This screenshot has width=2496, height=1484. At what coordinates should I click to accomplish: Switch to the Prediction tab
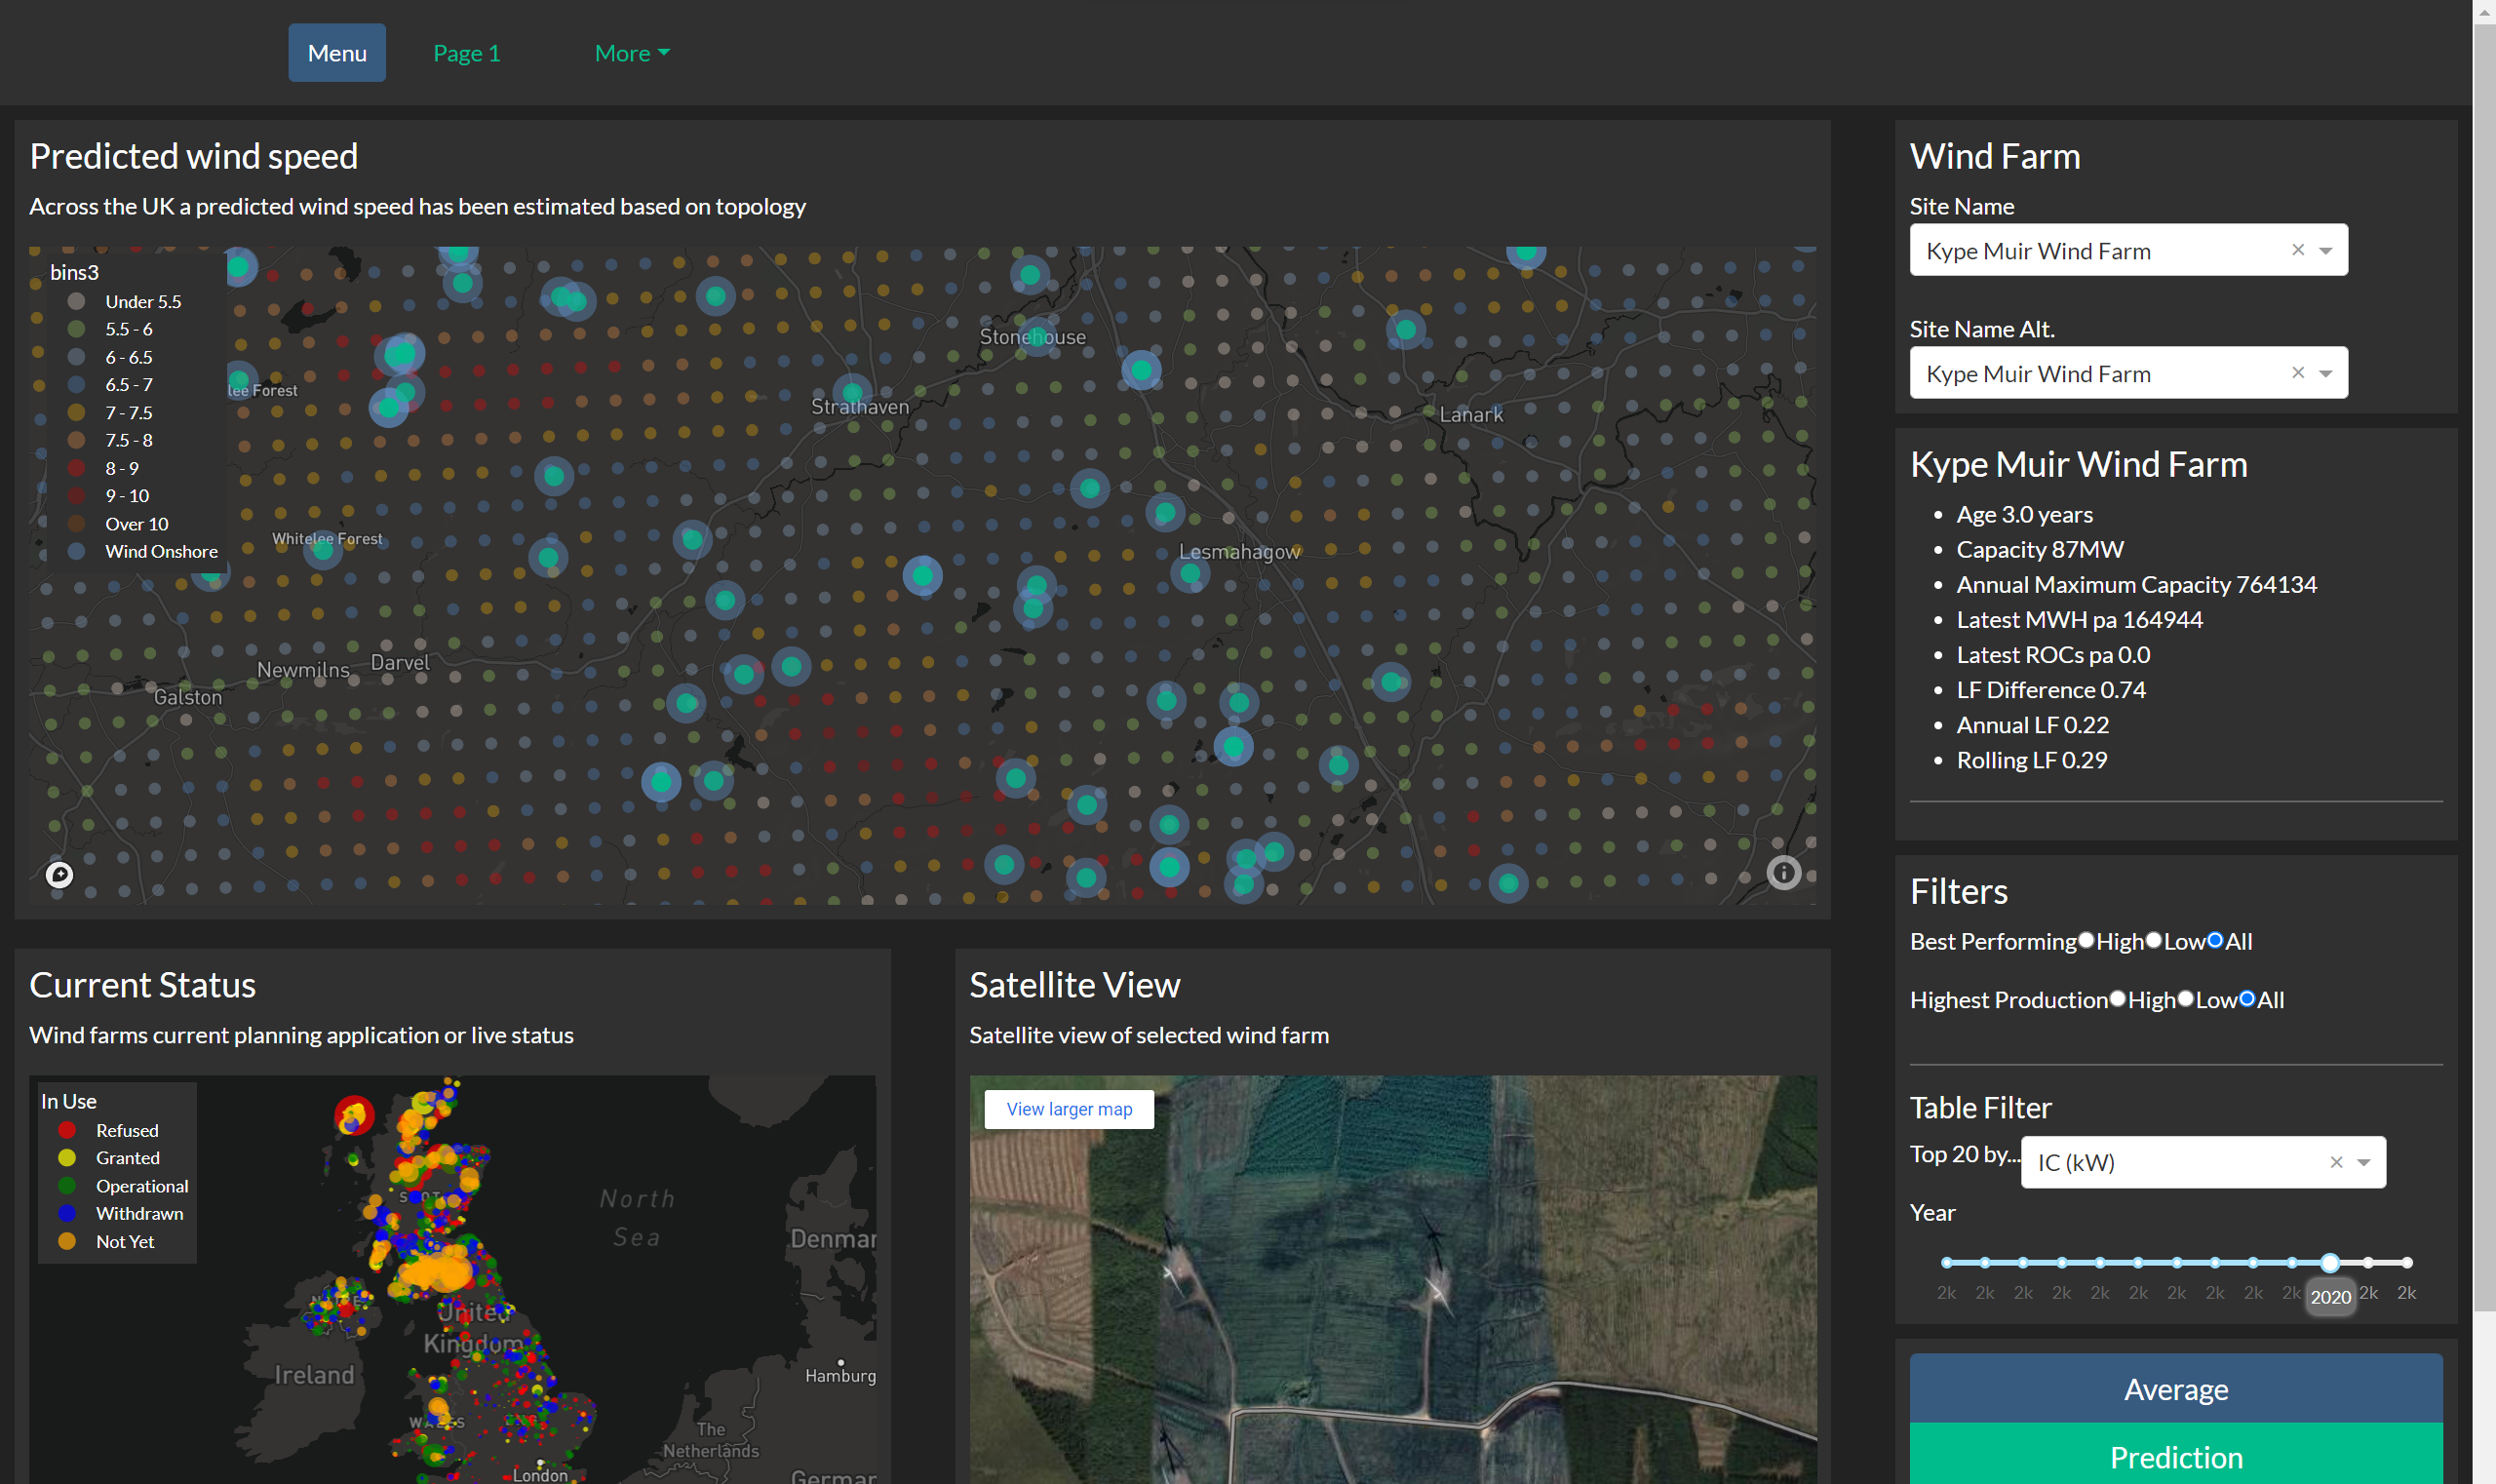[2175, 1457]
